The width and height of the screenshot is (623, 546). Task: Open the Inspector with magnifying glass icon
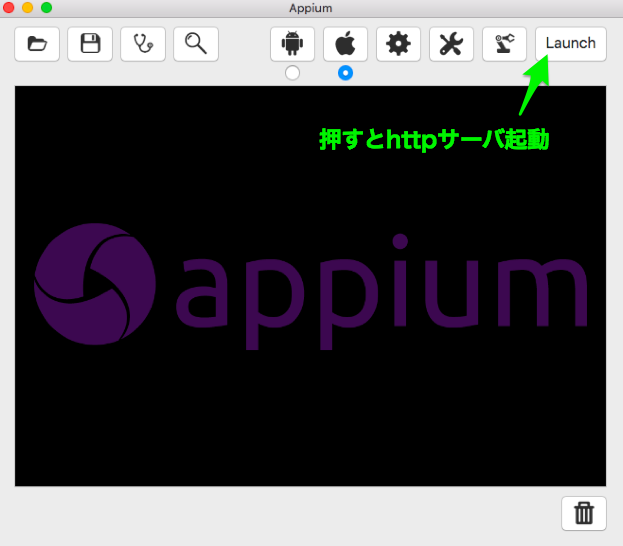point(196,44)
